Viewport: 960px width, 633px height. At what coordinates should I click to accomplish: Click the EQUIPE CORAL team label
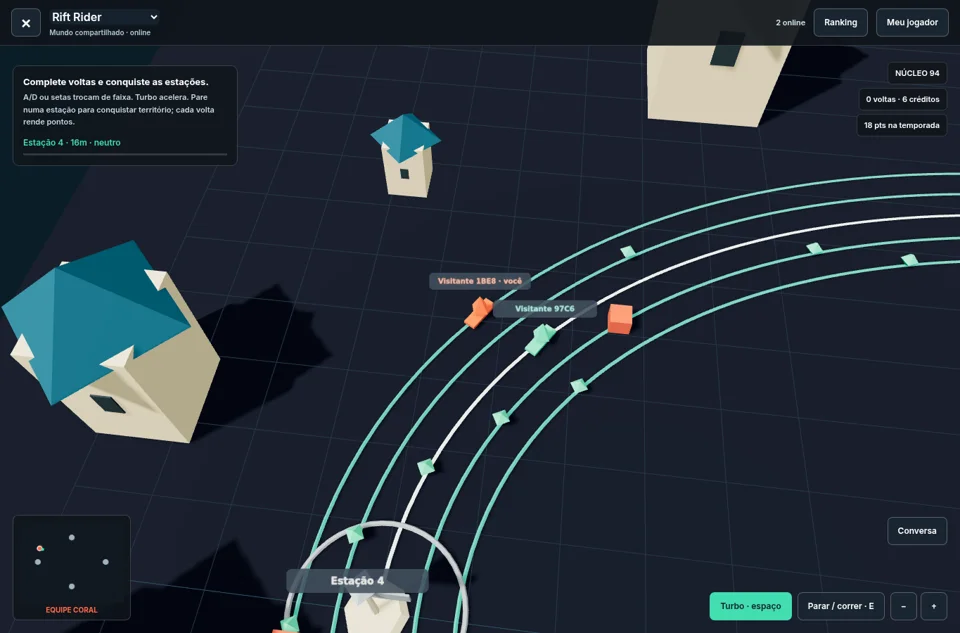pyautogui.click(x=72, y=610)
